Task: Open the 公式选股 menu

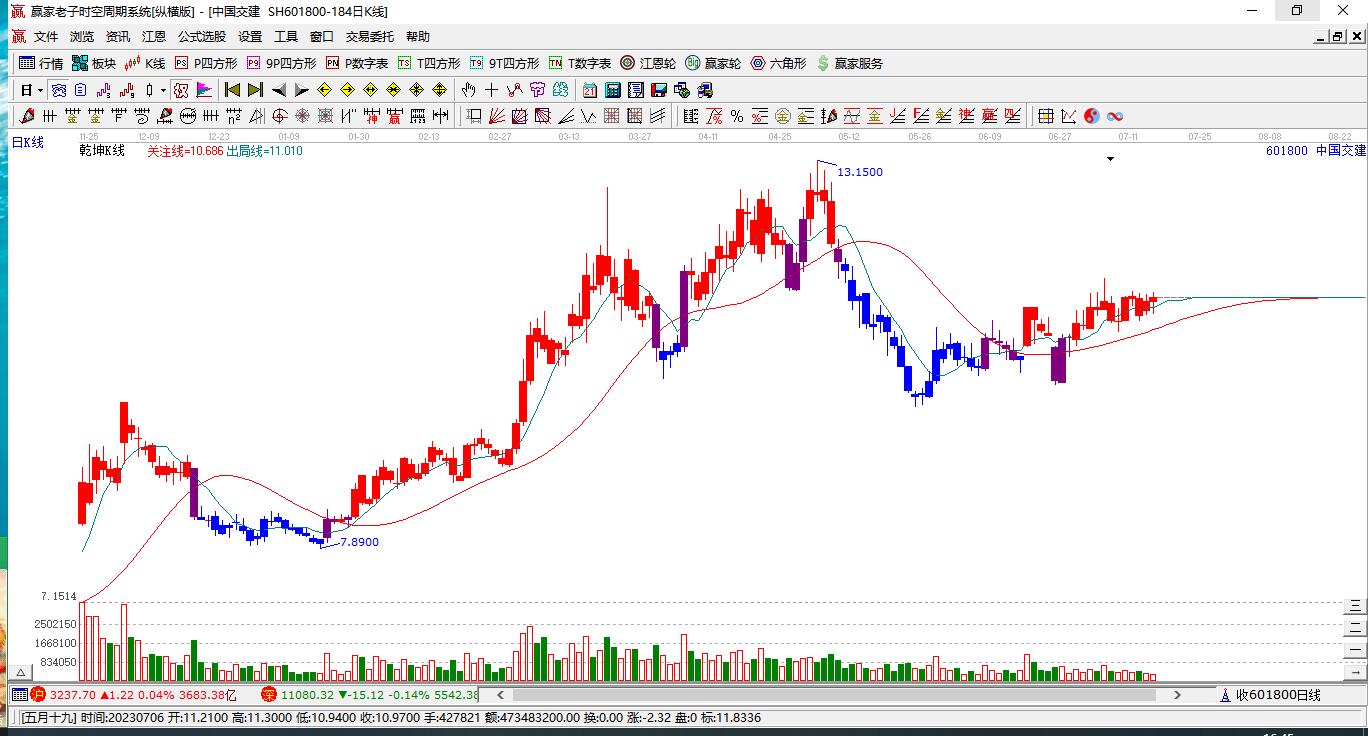Action: 202,37
